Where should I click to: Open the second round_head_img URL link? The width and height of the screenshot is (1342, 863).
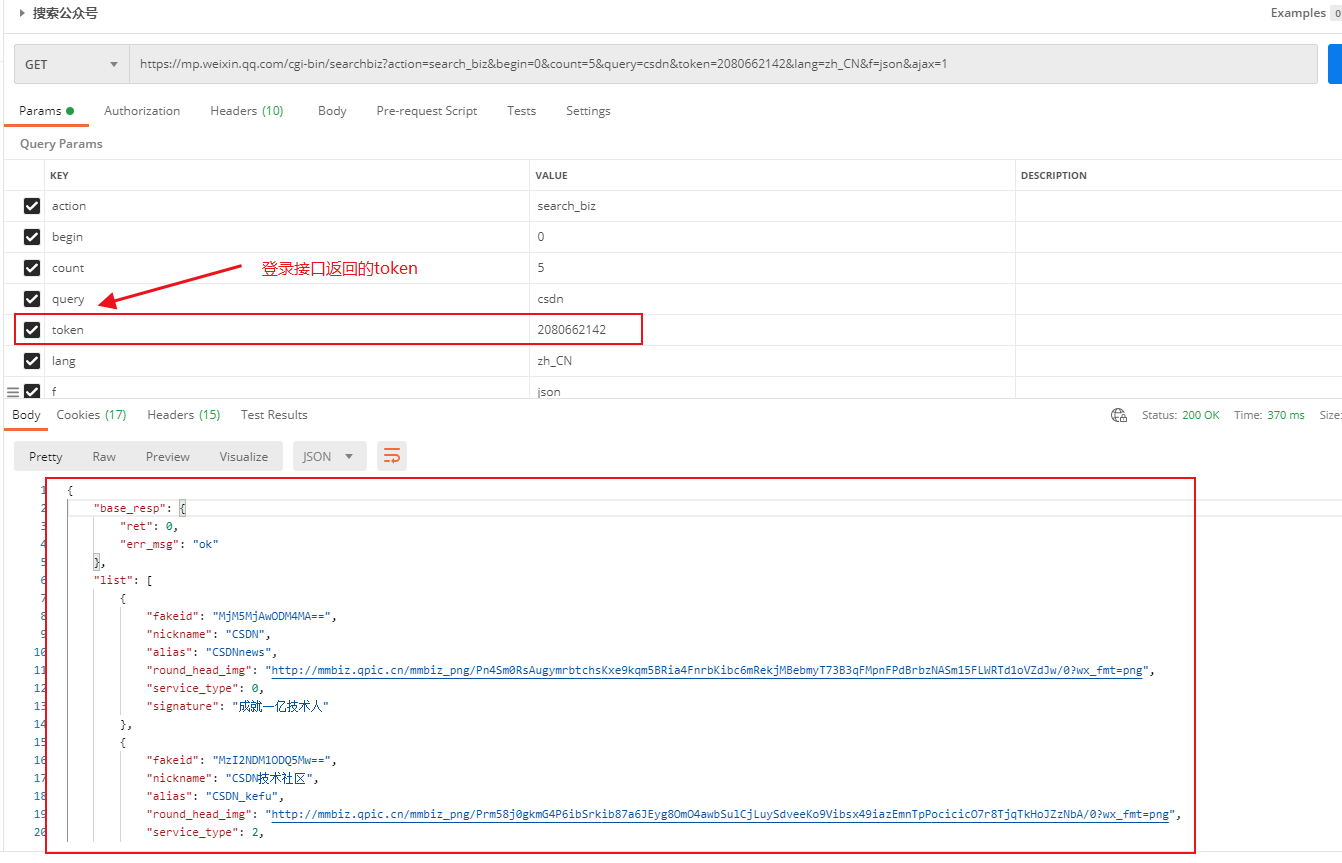(x=720, y=815)
